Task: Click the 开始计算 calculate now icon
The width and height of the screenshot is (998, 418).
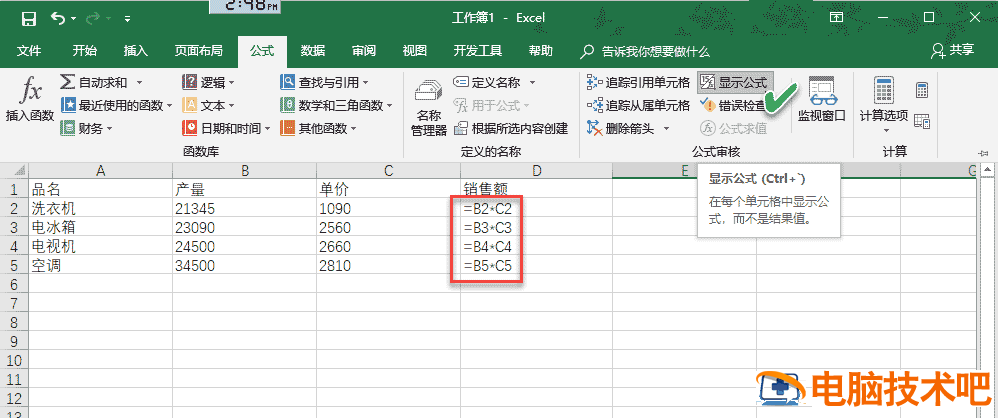Action: click(922, 90)
